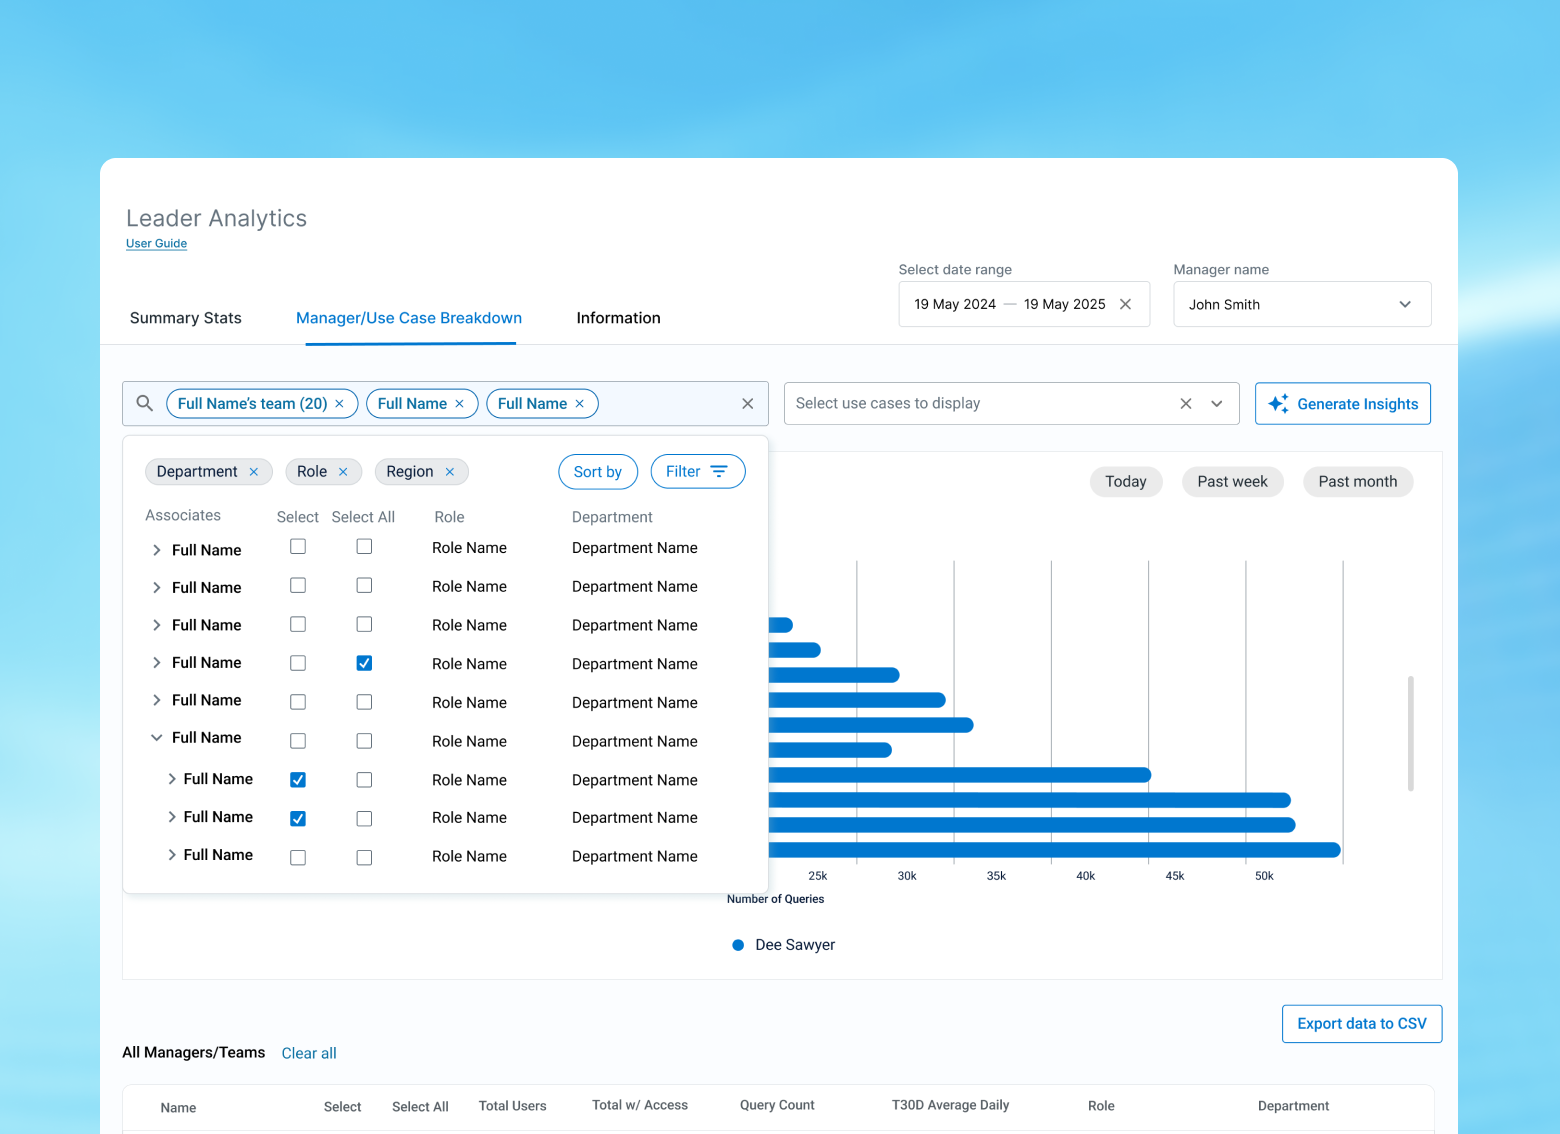Remove the Department filter chip
This screenshot has width=1560, height=1134.
[254, 472]
